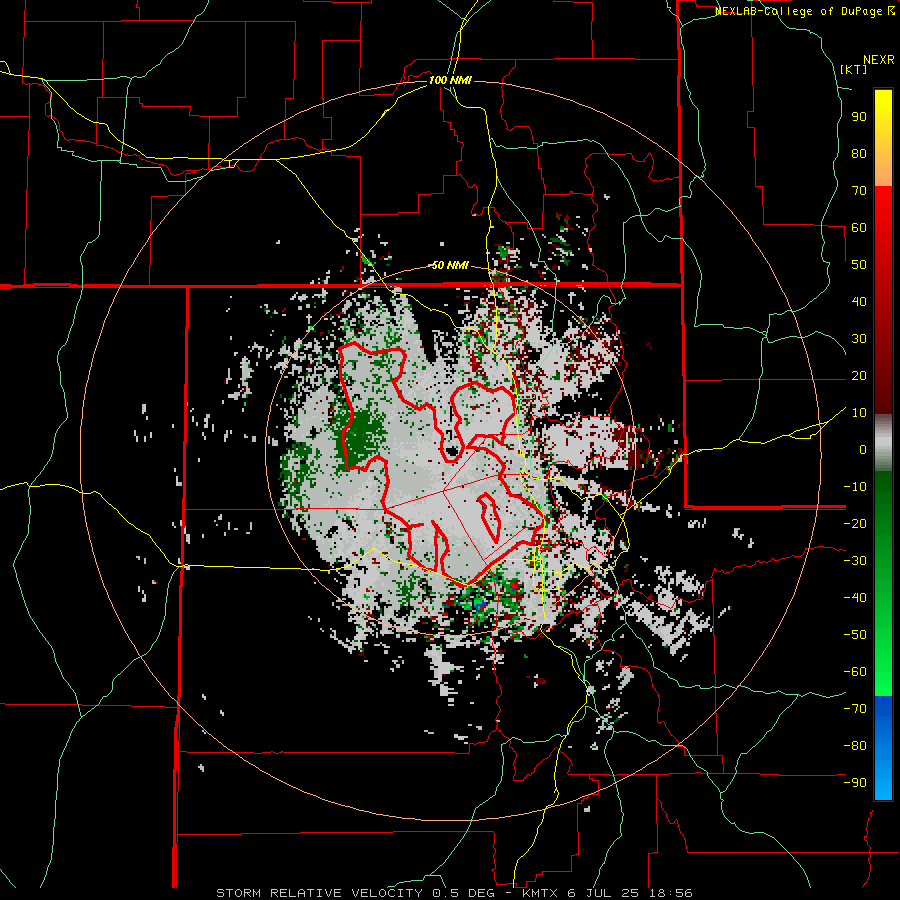900x900 pixels.
Task: Select the "-70" value on velocity scale
Action: coord(855,709)
